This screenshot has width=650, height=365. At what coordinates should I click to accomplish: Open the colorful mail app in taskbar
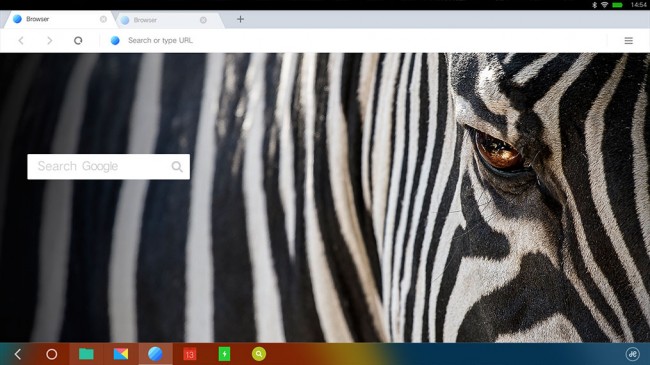pyautogui.click(x=121, y=354)
